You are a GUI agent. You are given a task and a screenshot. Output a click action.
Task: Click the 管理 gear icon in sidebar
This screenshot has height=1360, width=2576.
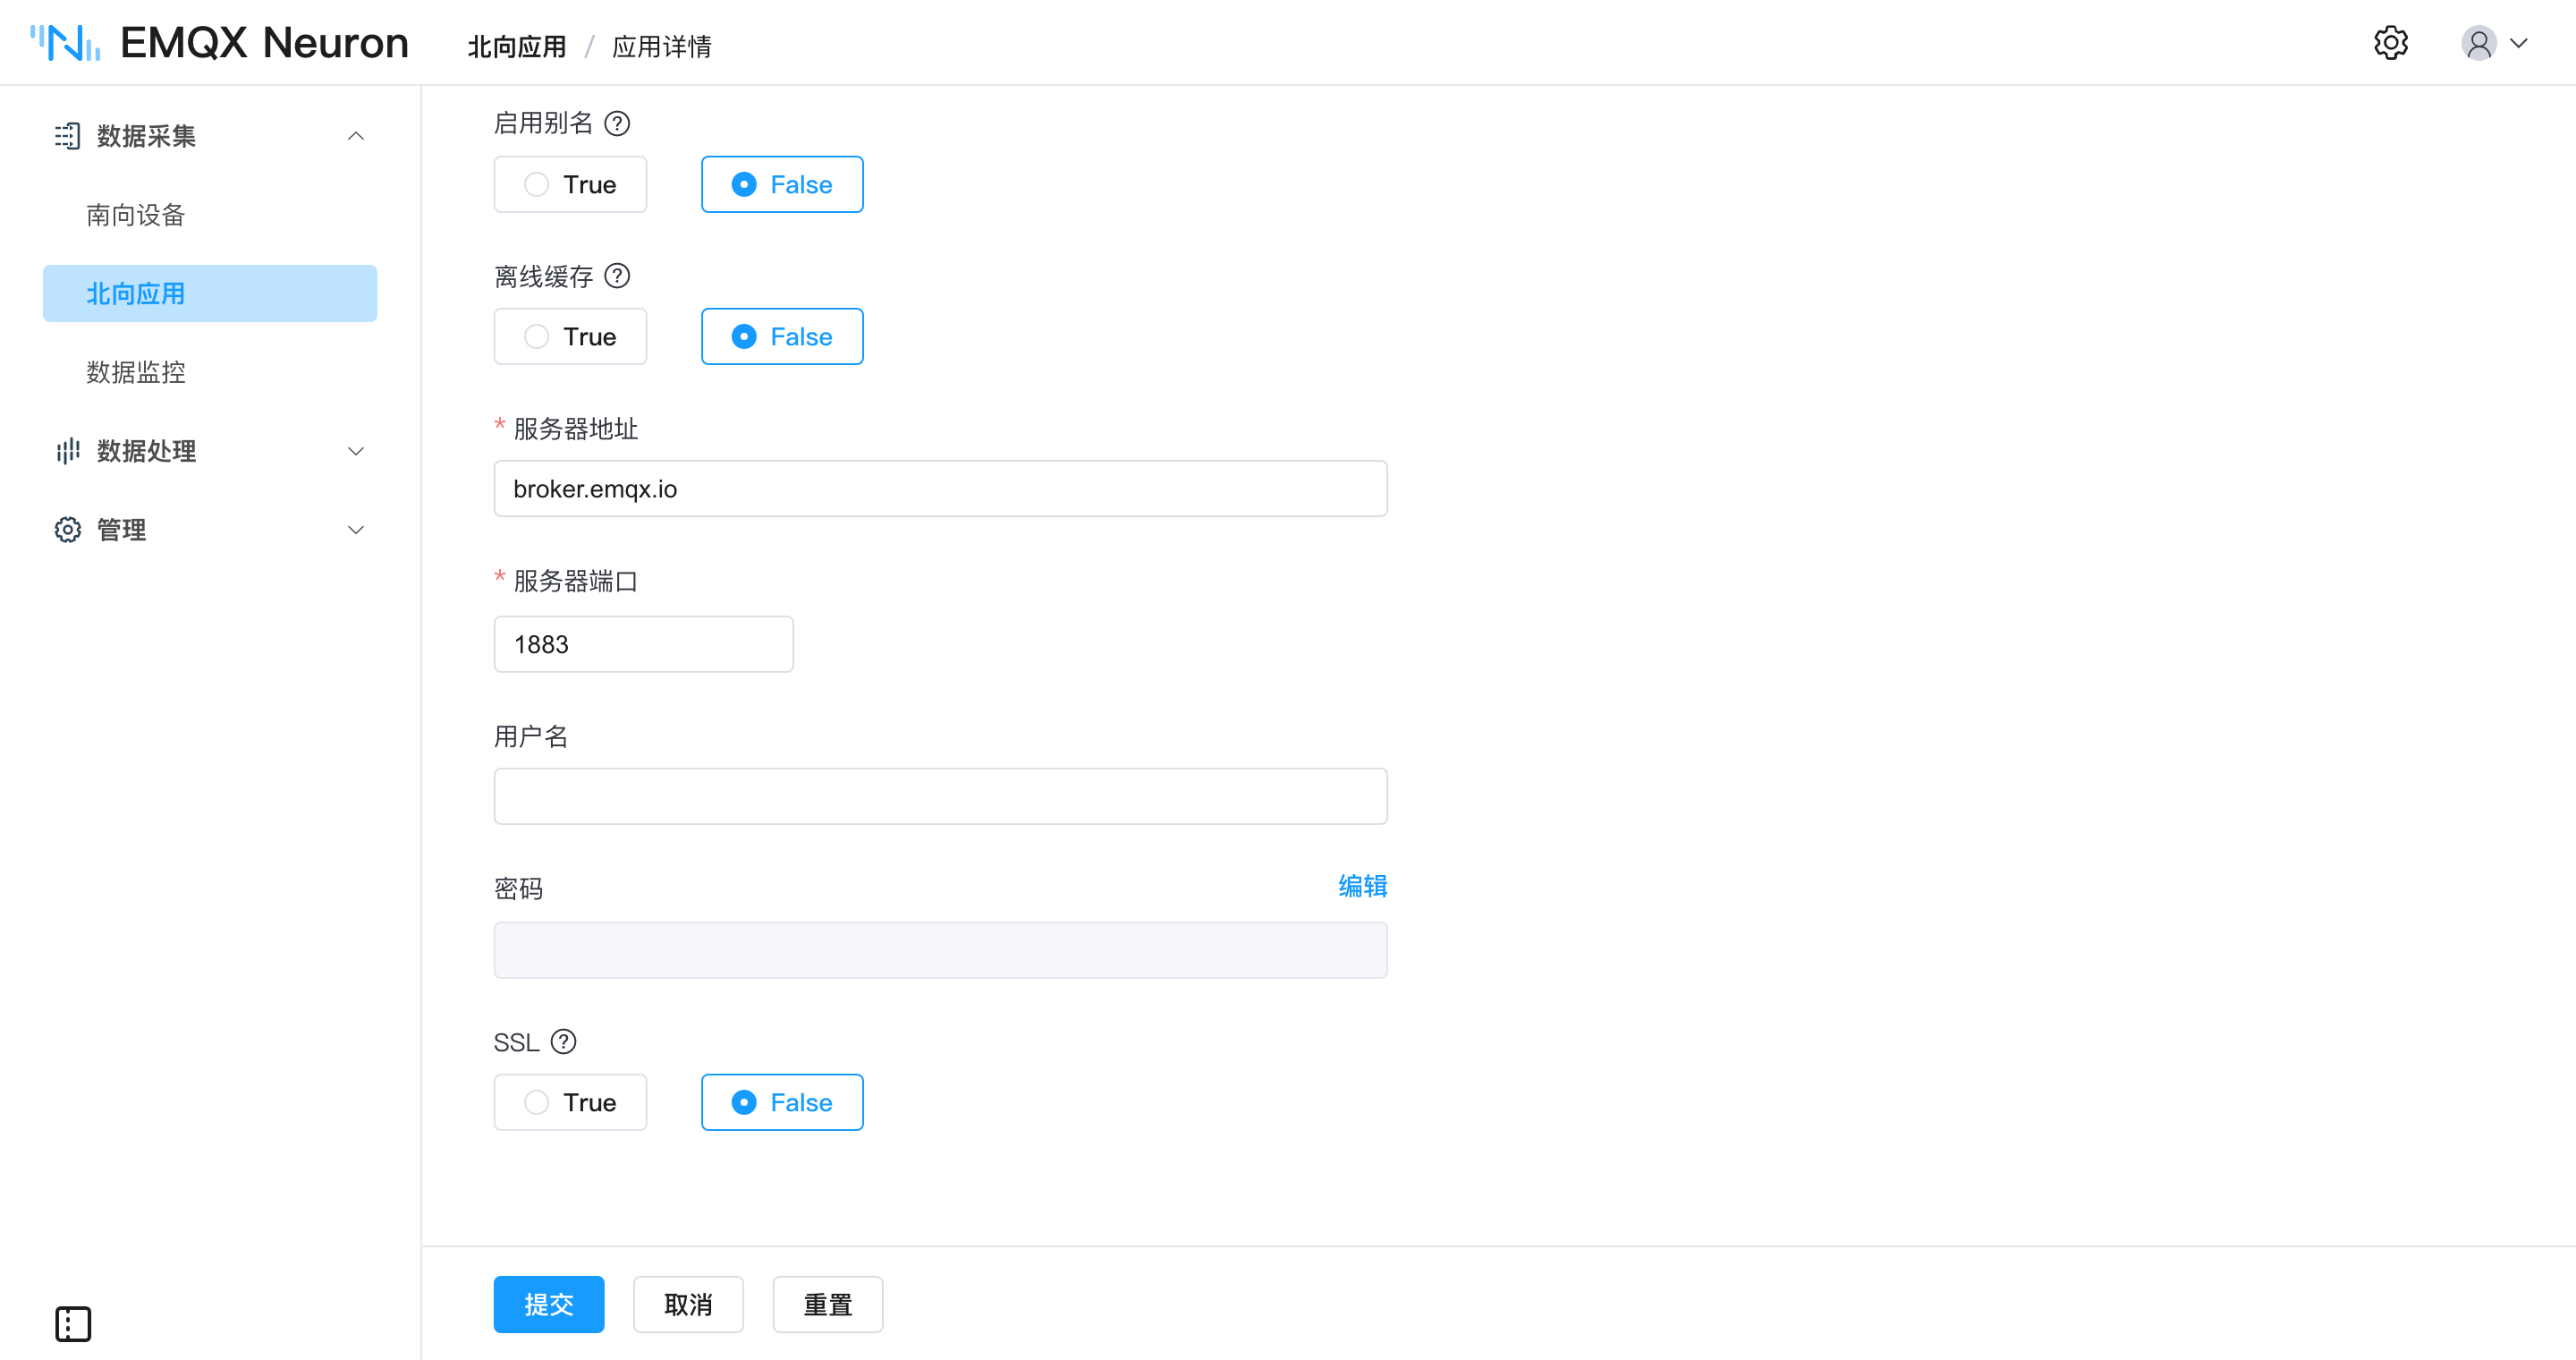coord(67,529)
